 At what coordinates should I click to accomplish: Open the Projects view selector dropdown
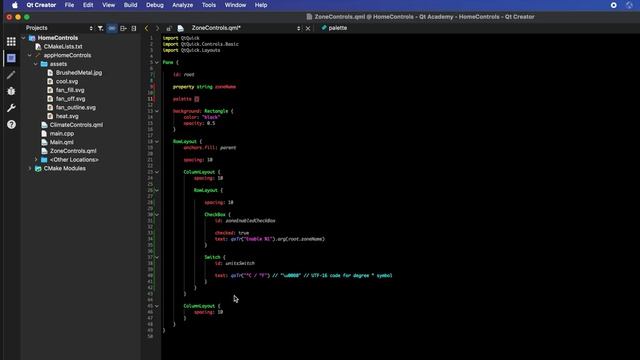coord(91,28)
